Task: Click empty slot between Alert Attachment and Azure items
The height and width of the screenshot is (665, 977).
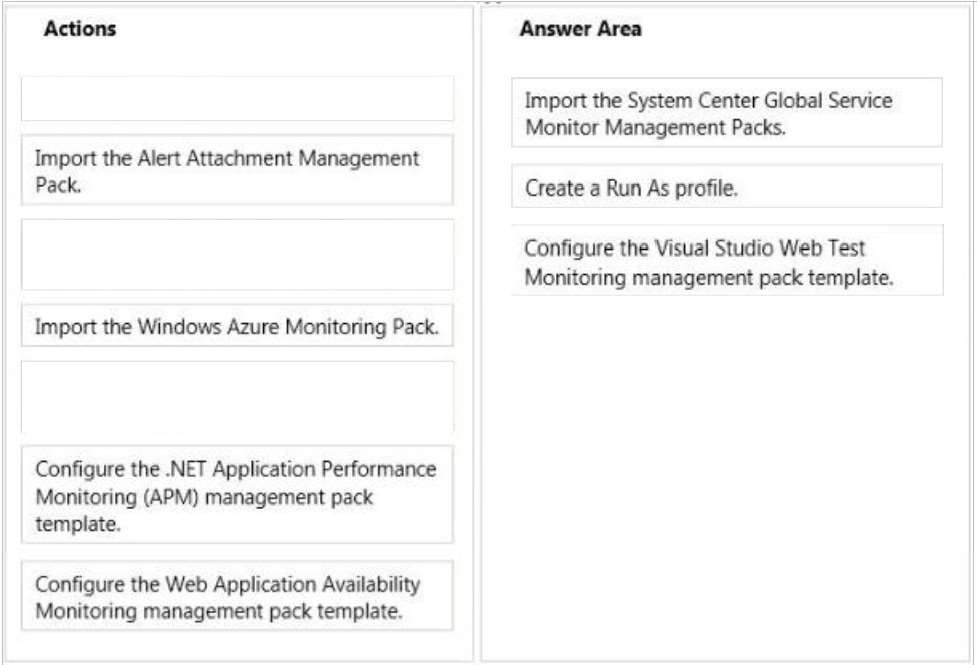Action: click(237, 254)
